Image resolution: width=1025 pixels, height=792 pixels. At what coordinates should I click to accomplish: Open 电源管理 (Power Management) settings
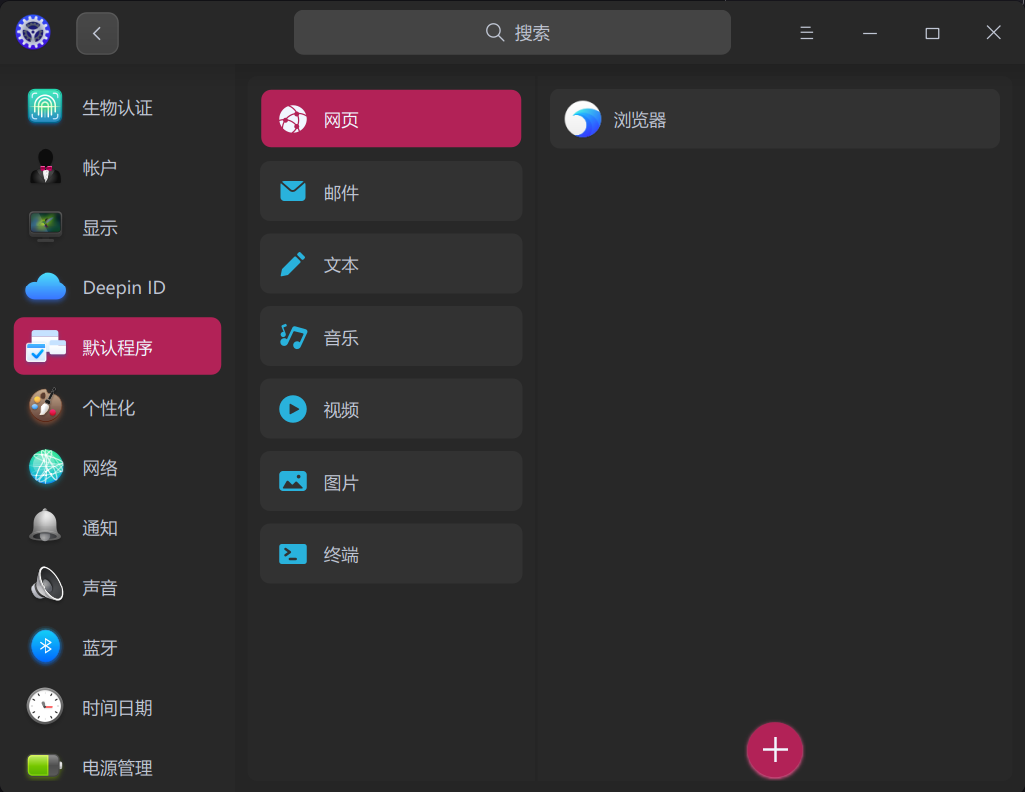coord(115,767)
